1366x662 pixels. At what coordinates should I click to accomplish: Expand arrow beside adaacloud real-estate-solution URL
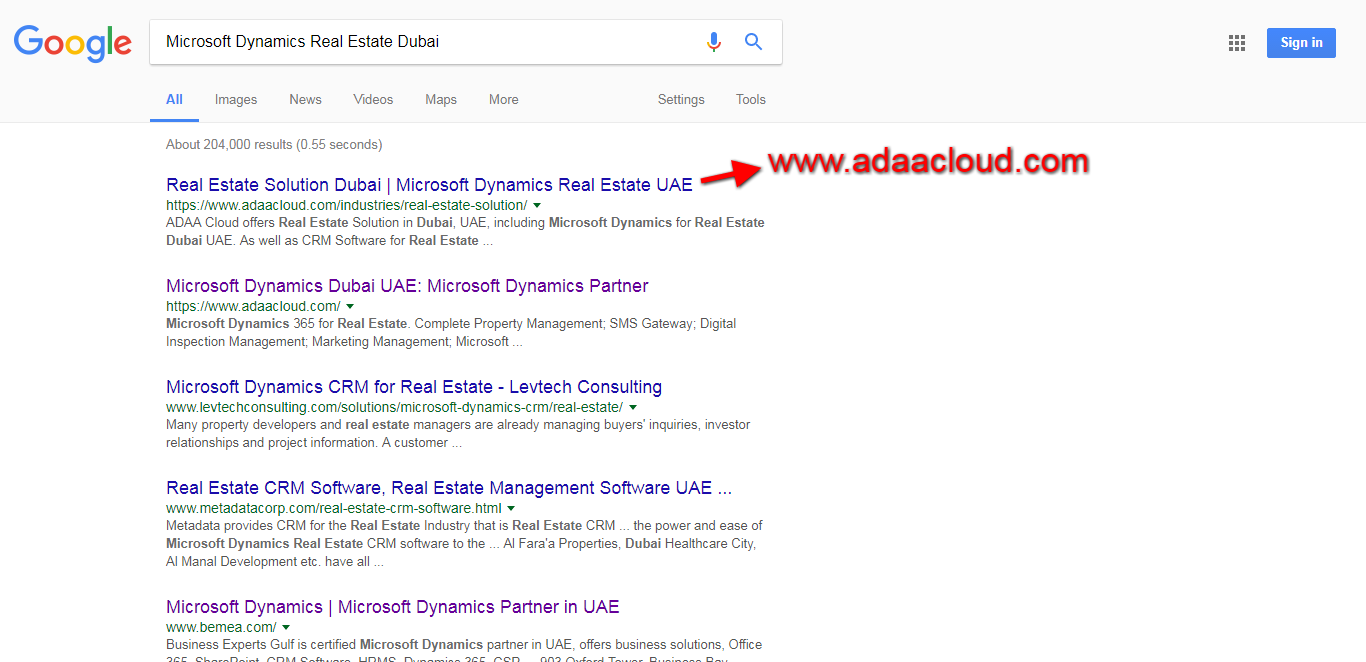537,206
